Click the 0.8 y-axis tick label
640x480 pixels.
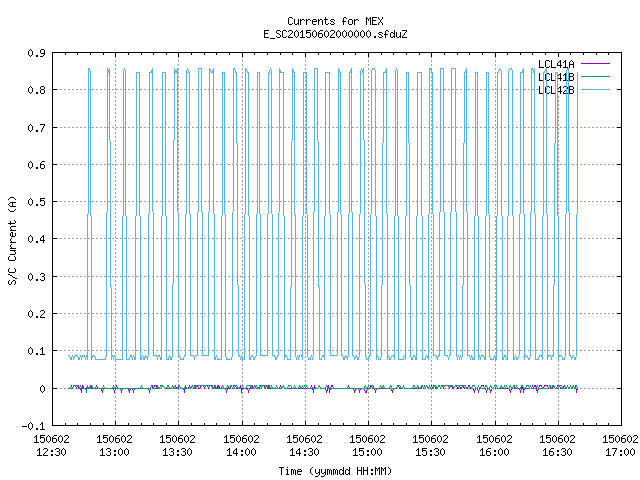pyautogui.click(x=36, y=90)
